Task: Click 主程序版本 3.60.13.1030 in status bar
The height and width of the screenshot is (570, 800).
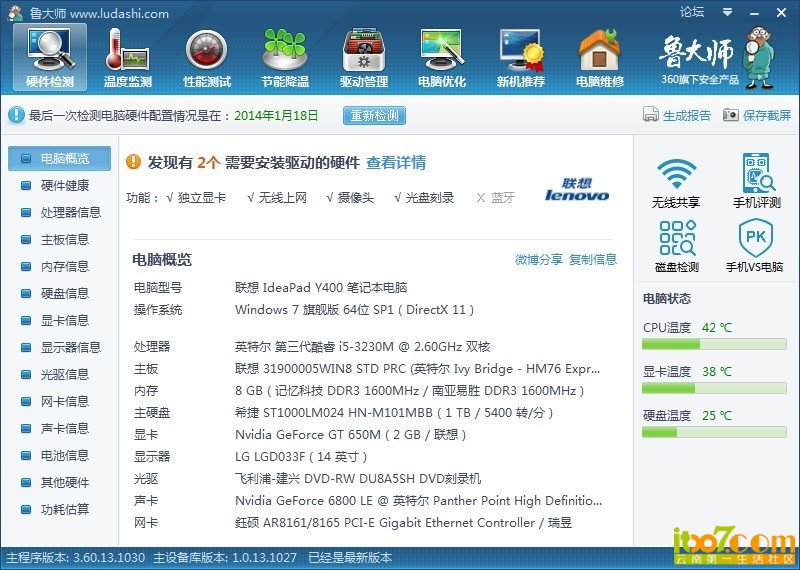Action: tap(76, 558)
